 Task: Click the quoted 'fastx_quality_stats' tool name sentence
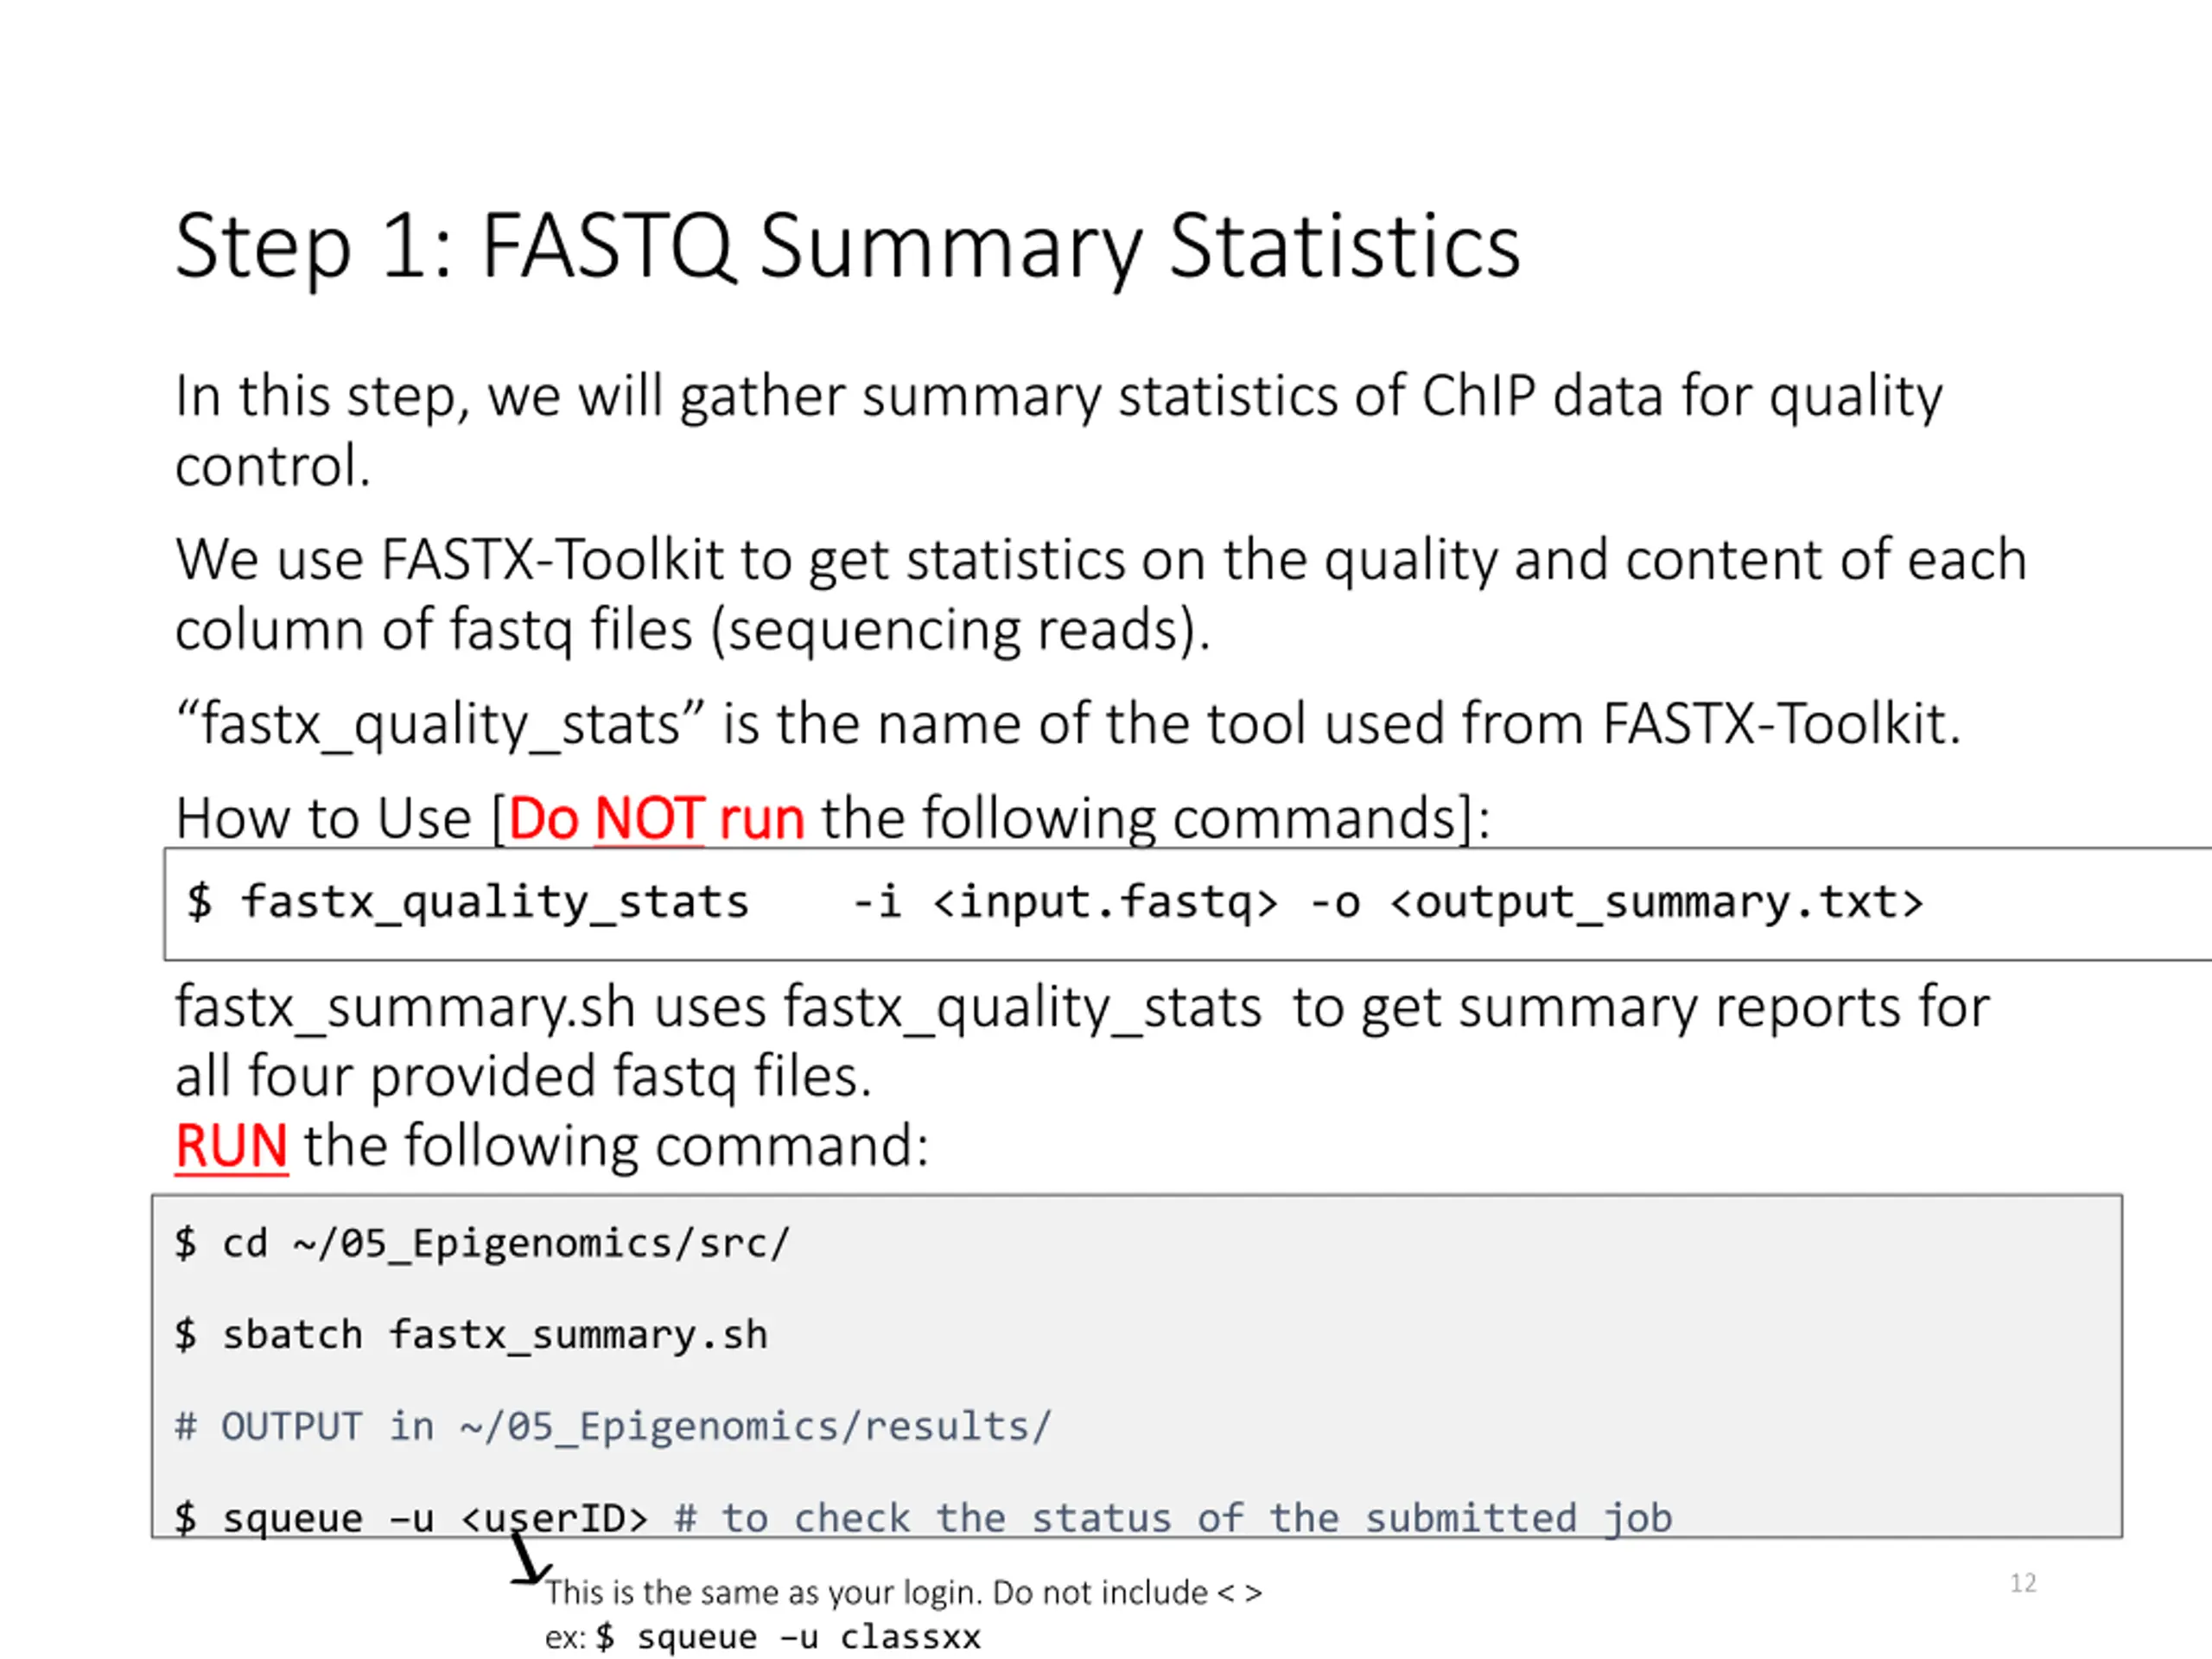pos(1067,724)
